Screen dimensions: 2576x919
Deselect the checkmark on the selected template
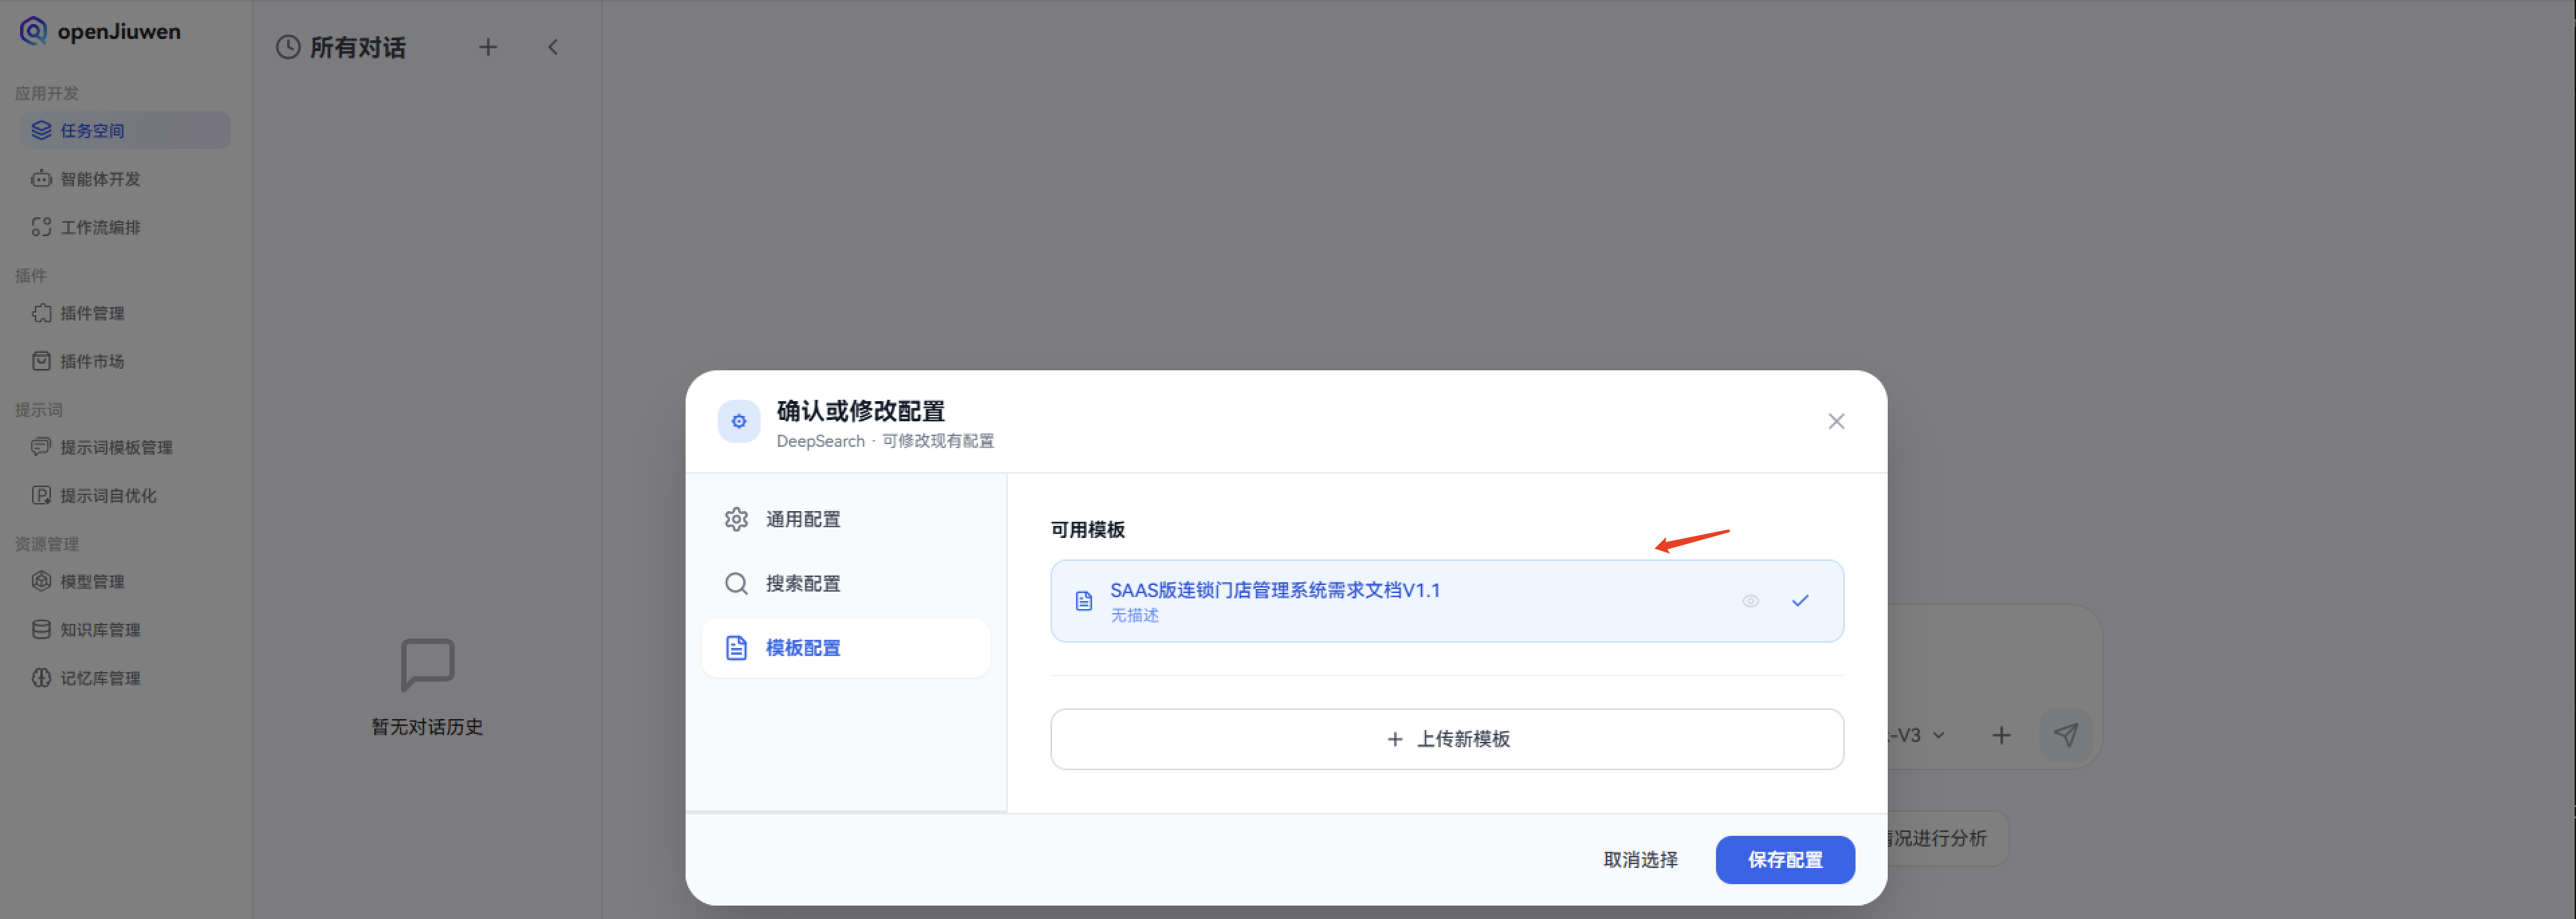click(1800, 600)
